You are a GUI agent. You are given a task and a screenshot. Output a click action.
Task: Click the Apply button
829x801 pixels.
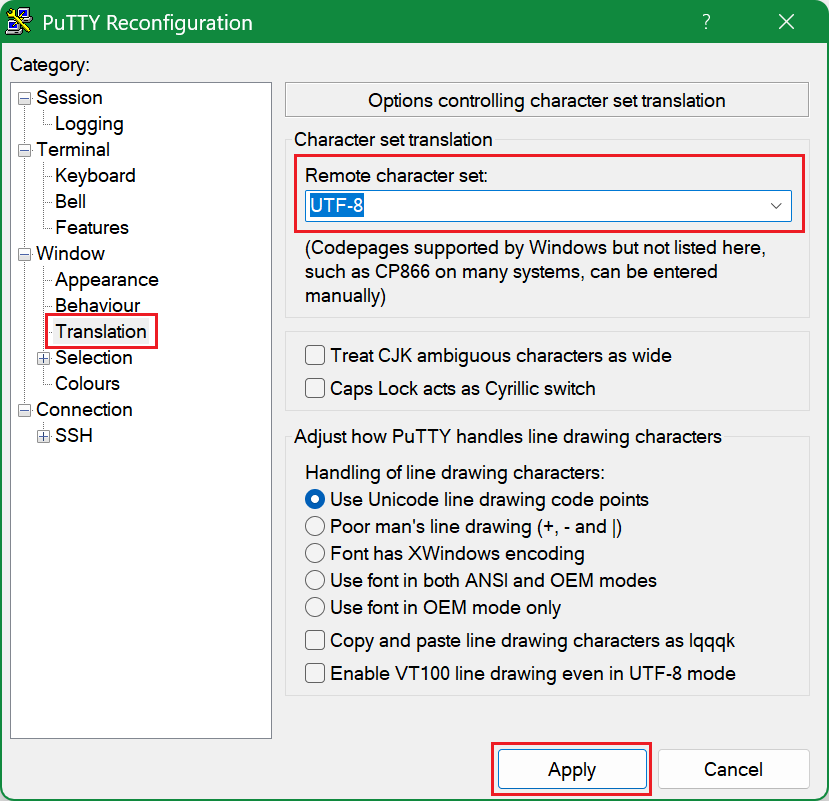572,769
